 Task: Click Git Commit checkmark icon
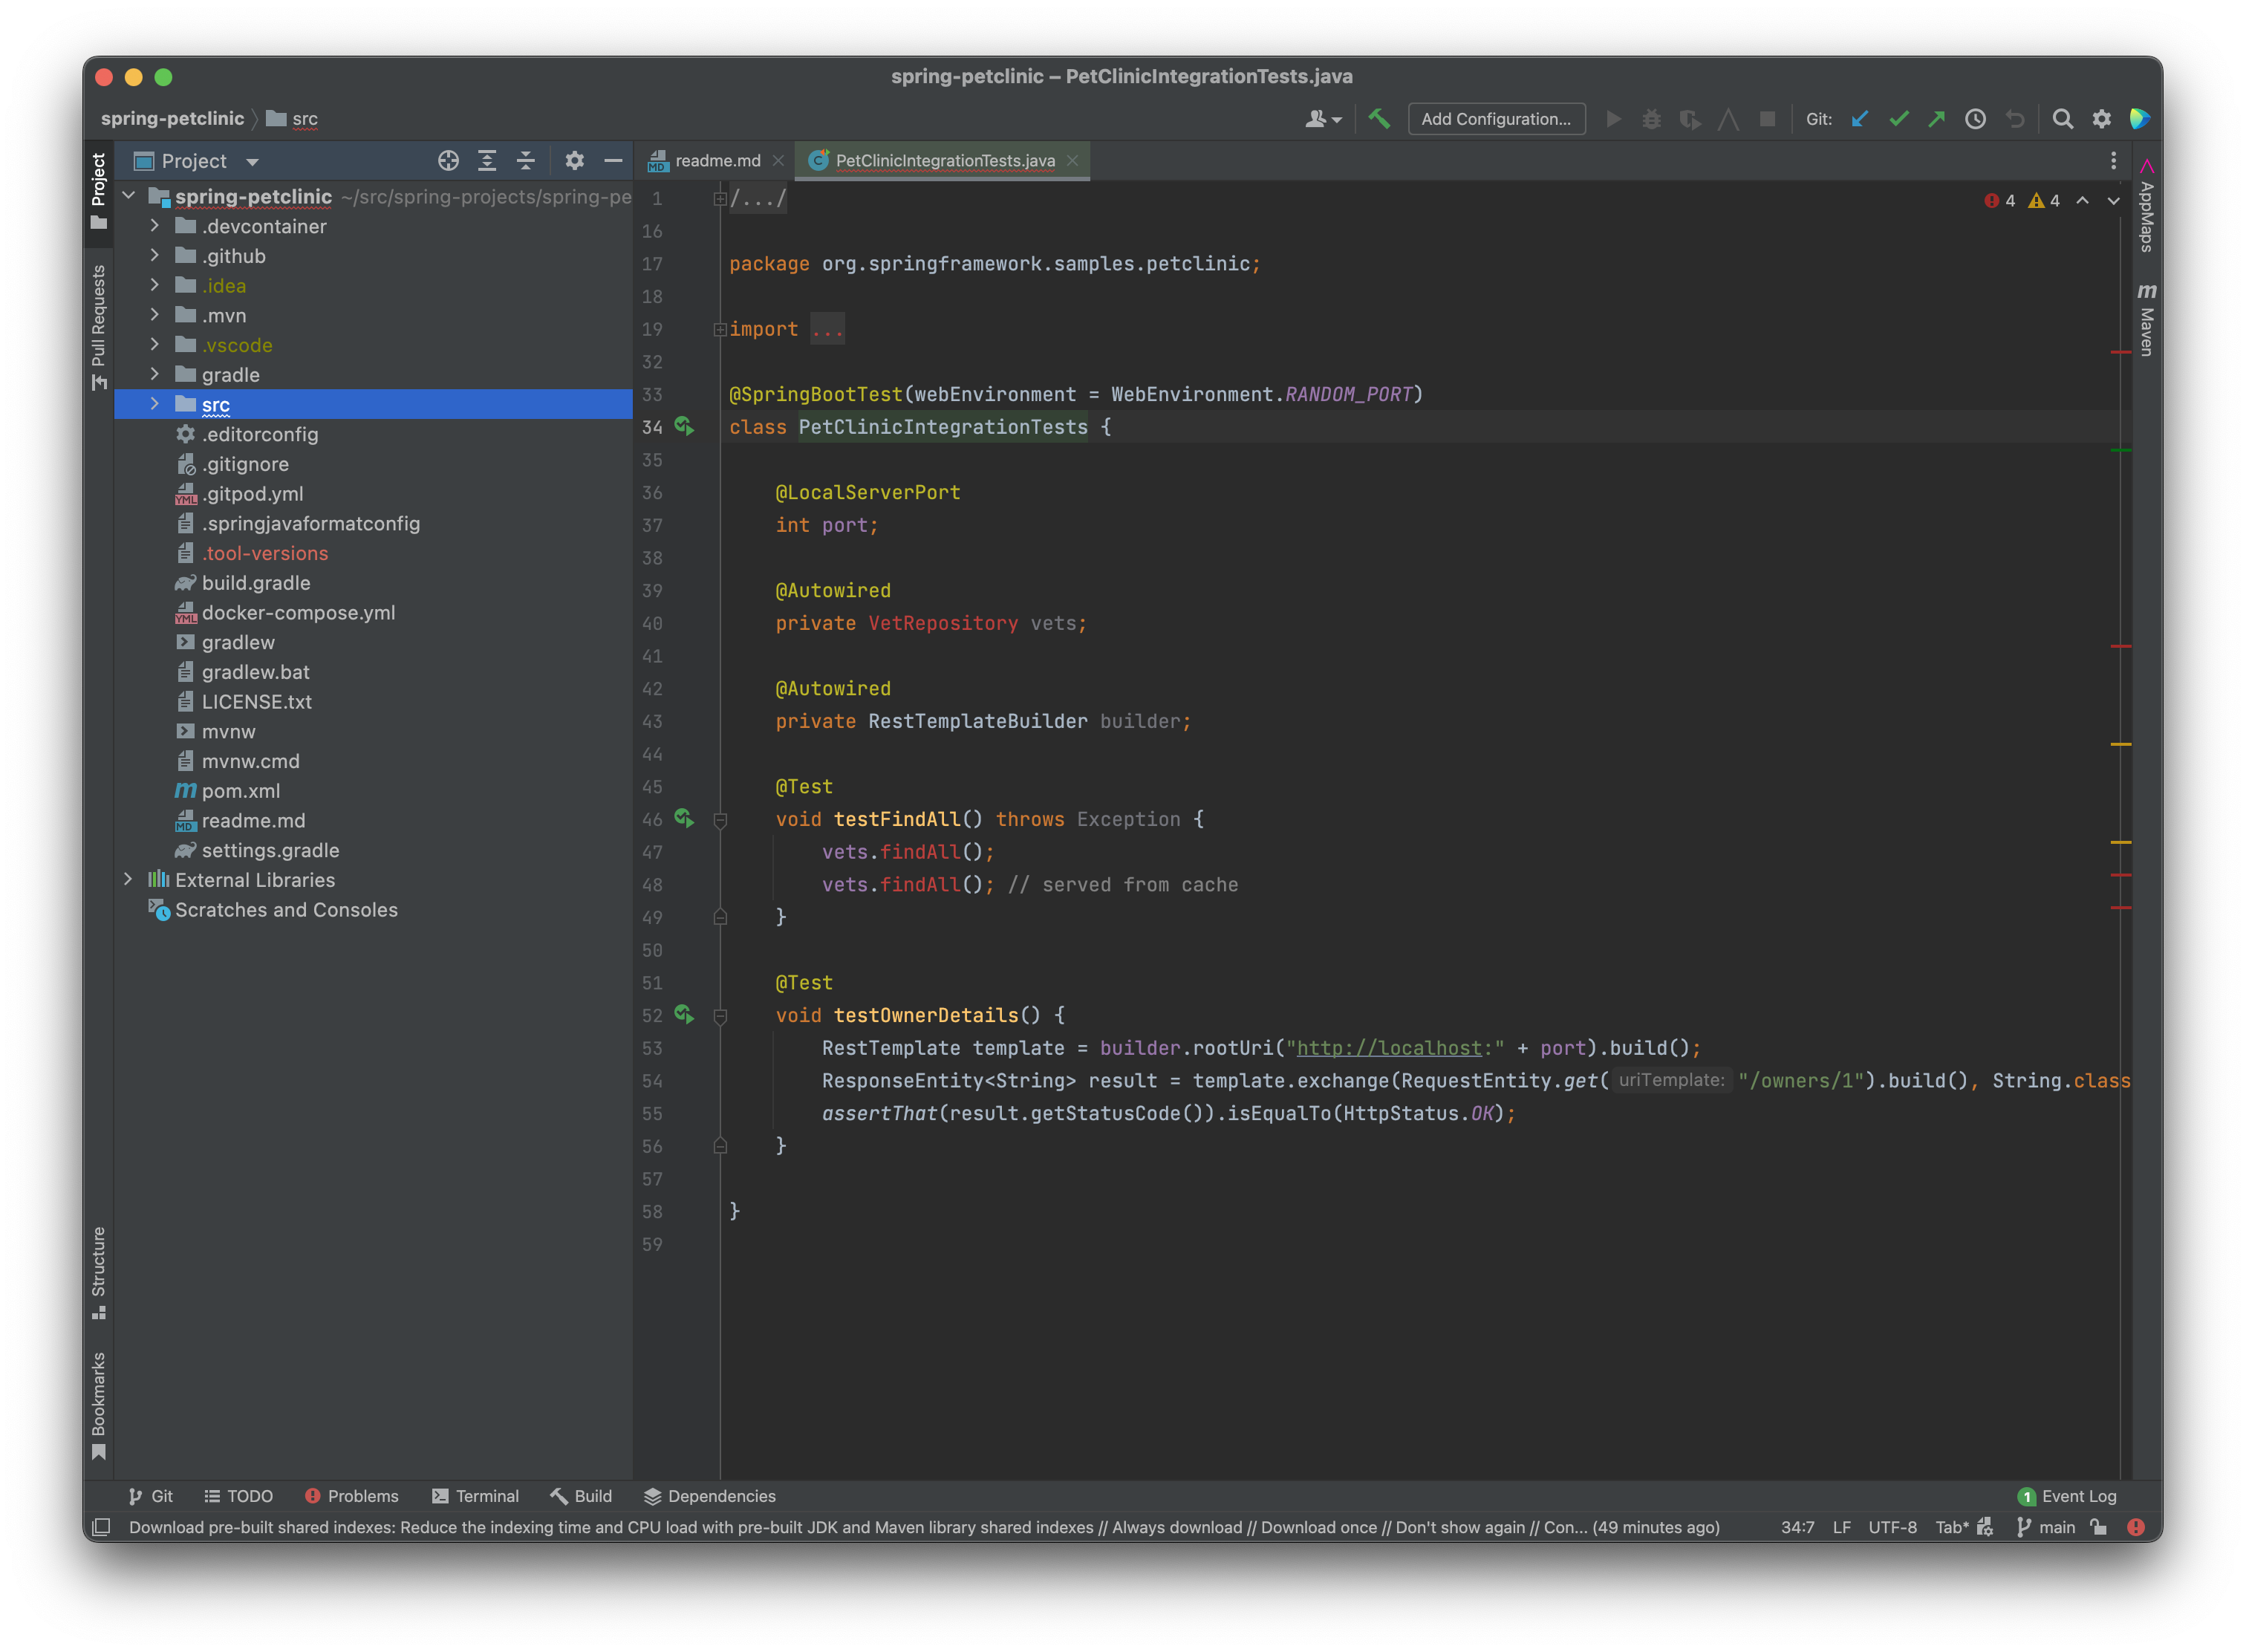[1898, 119]
